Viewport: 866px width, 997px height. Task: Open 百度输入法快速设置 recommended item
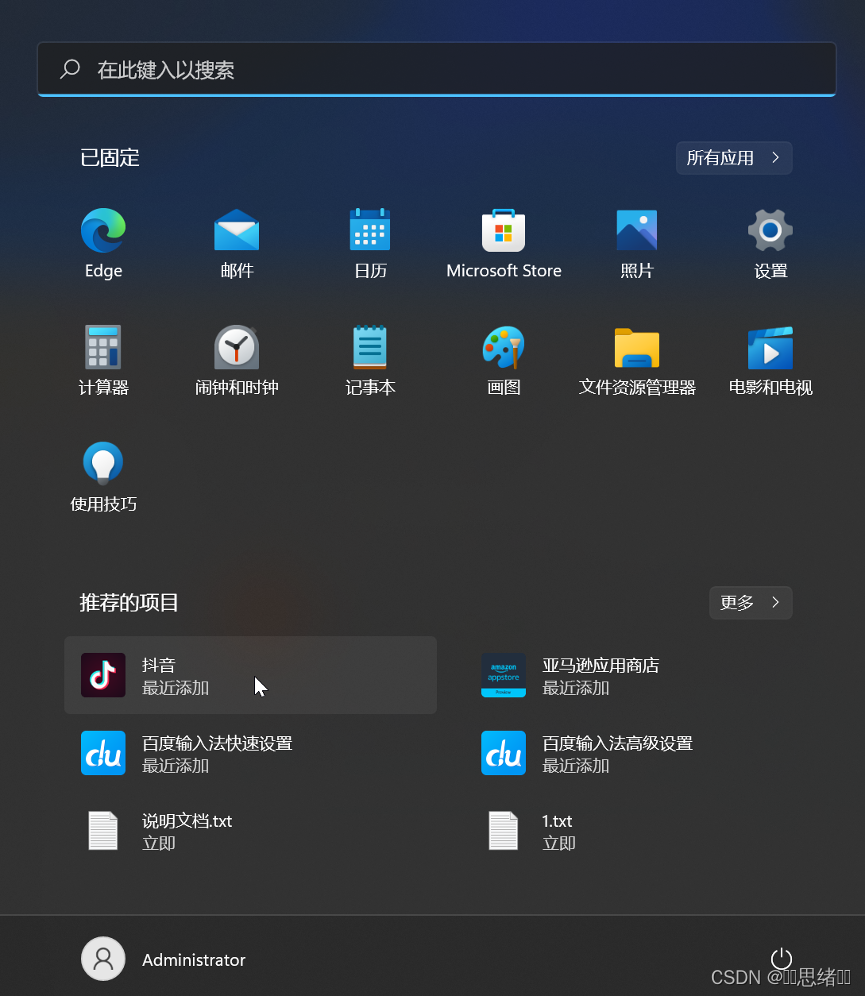[x=251, y=753]
